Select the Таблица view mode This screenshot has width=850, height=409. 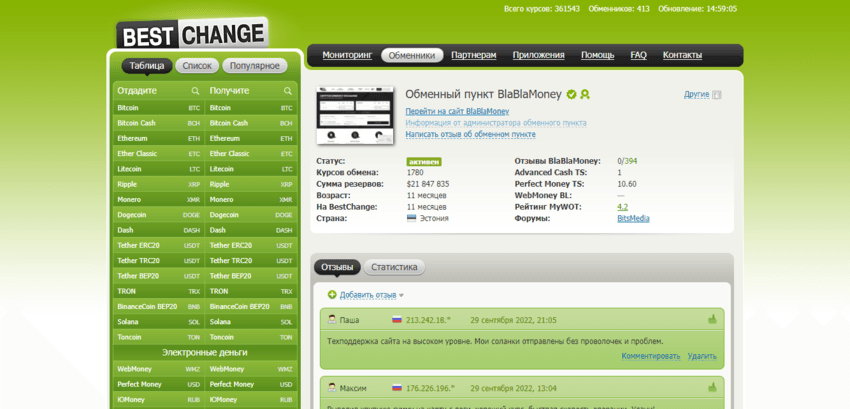click(x=147, y=66)
